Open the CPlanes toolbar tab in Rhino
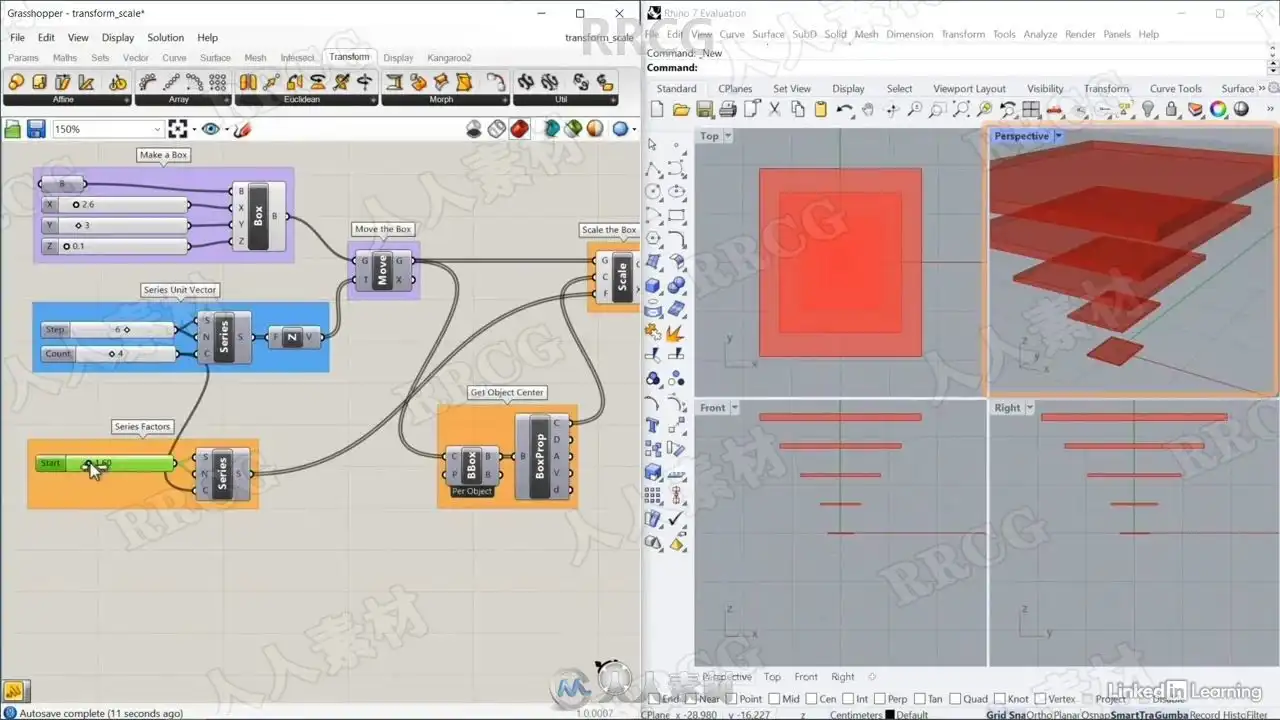1280x720 pixels. 735,89
